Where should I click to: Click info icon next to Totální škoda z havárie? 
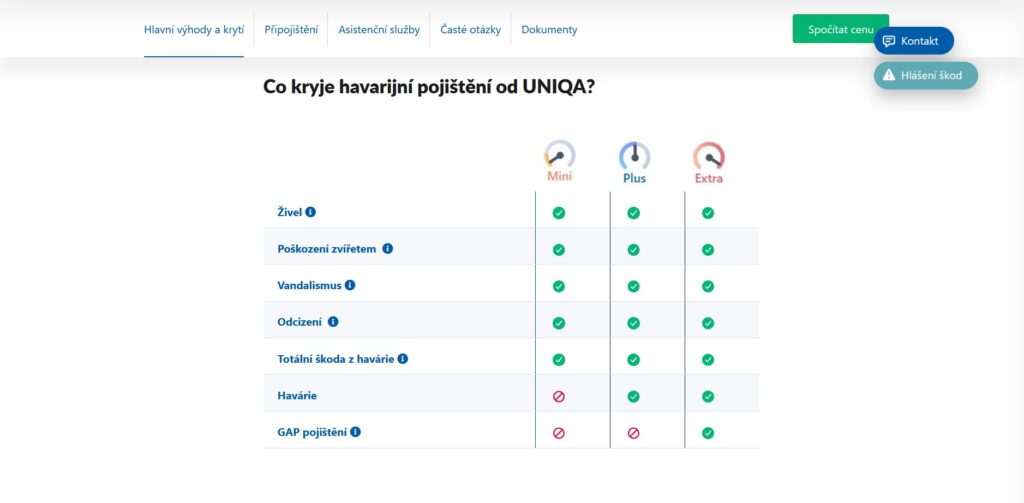[x=403, y=359]
